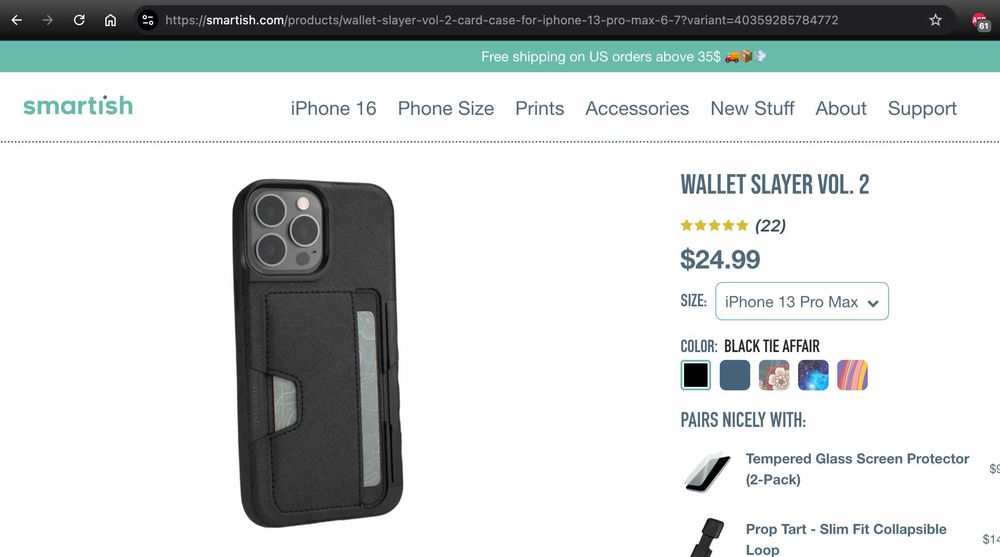Screen dimensions: 1000x557
Task: Choose the rainbow stripe print swatch
Action: [853, 375]
